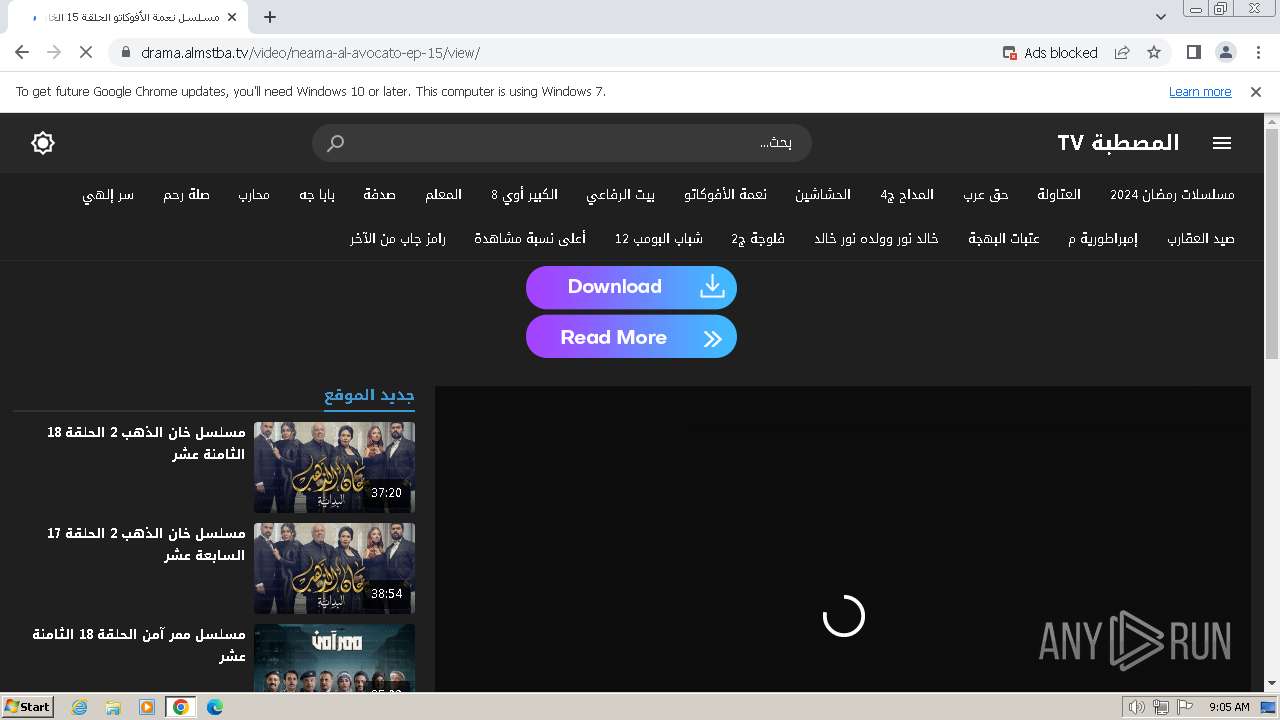Open Windows Media Player in taskbar
1280x720 pixels.
[x=147, y=707]
